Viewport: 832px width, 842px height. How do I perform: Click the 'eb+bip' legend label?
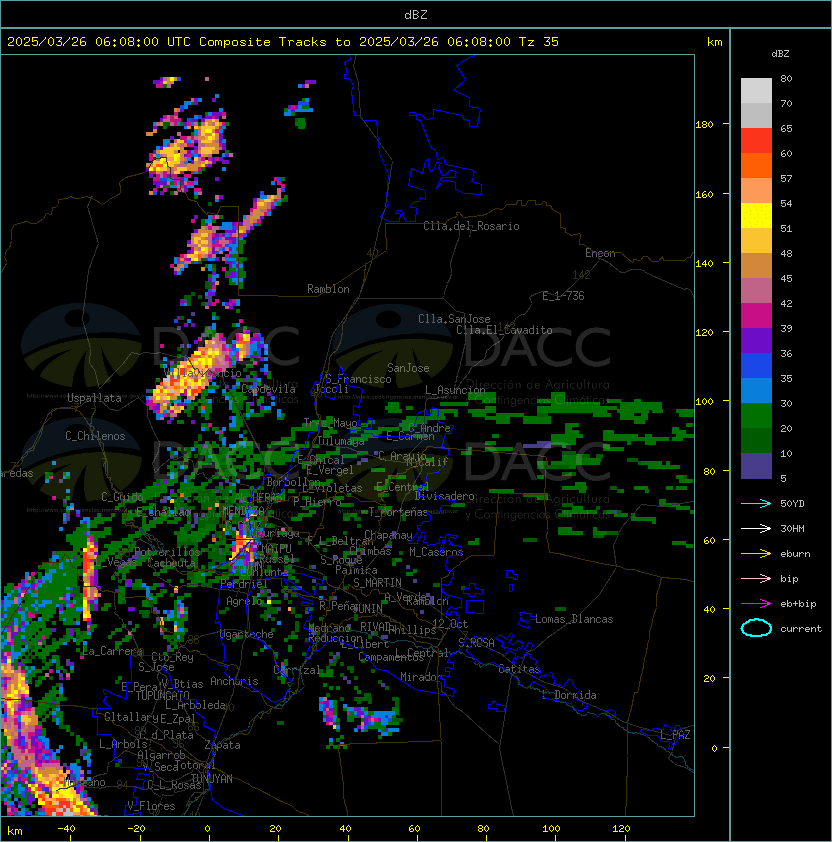pos(798,604)
